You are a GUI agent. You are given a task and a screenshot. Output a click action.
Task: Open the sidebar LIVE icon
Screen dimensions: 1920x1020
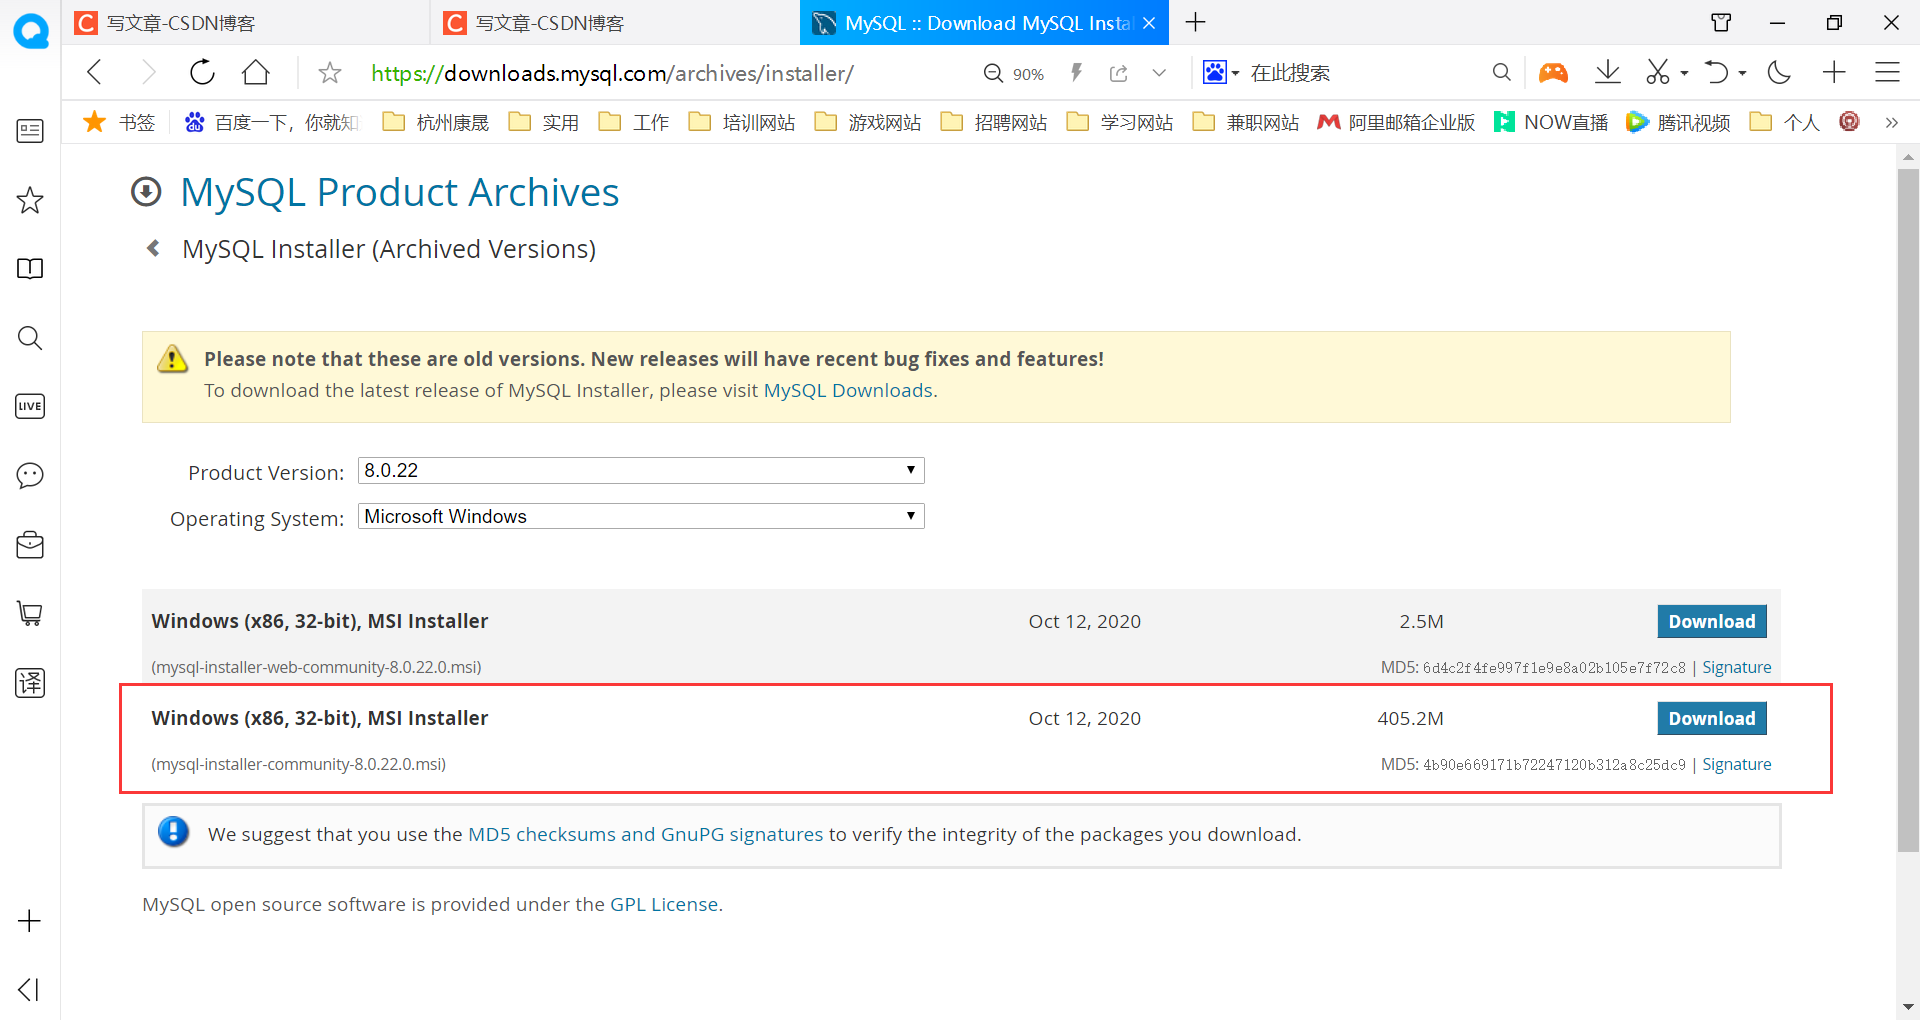(x=30, y=406)
